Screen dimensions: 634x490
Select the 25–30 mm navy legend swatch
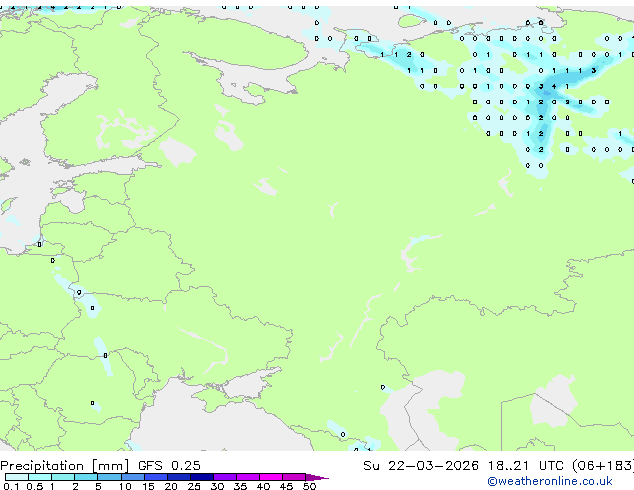(x=201, y=477)
